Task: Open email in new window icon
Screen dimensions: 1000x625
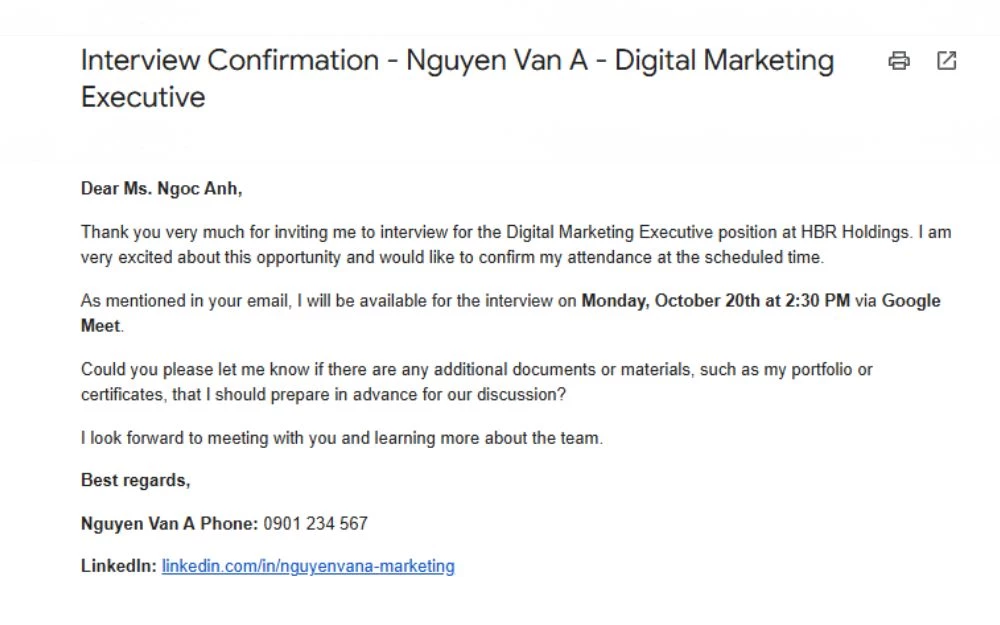Action: pos(946,61)
